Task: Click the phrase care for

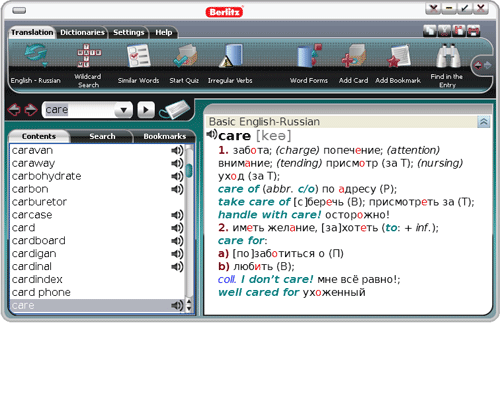Action: [x=241, y=240]
